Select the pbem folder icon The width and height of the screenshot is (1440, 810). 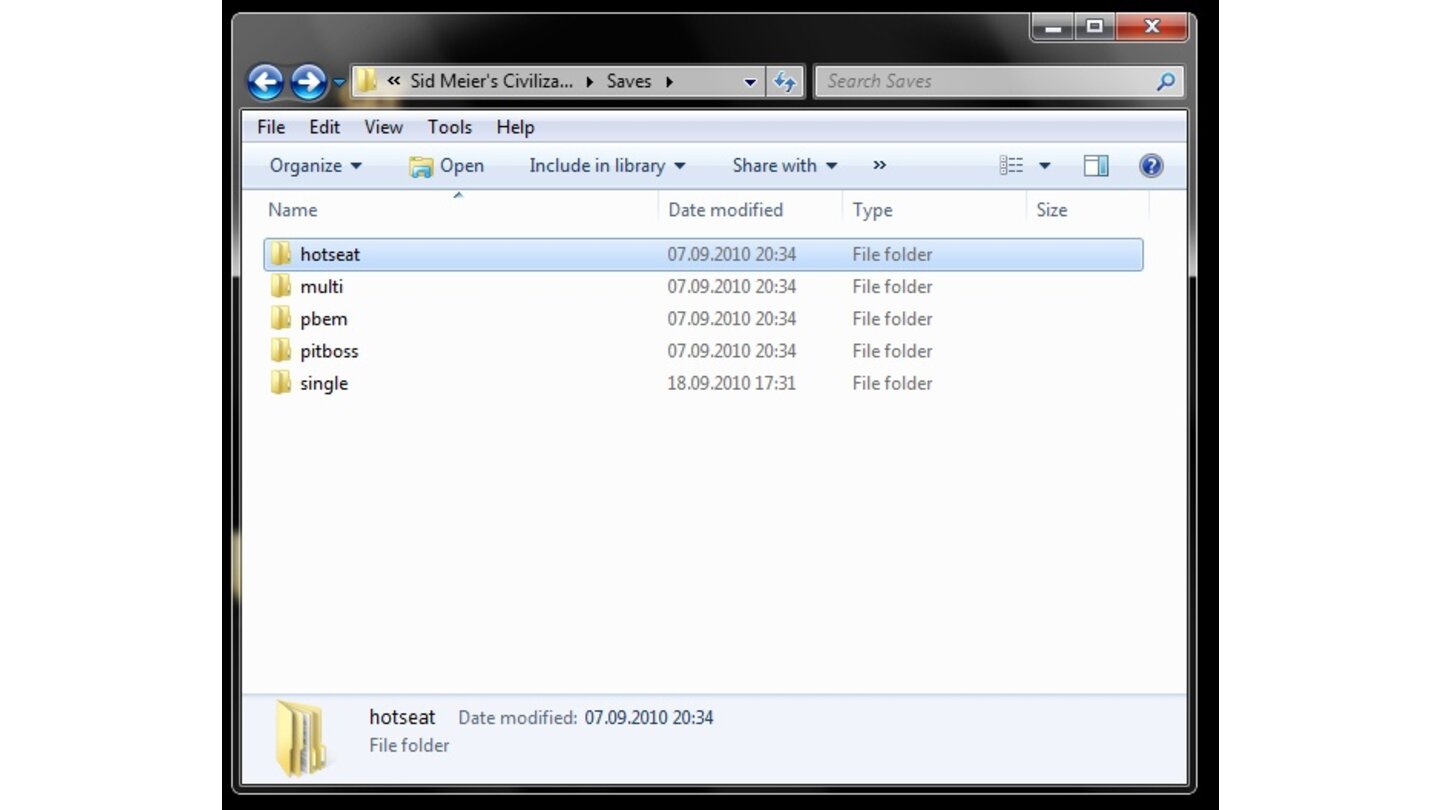click(281, 318)
